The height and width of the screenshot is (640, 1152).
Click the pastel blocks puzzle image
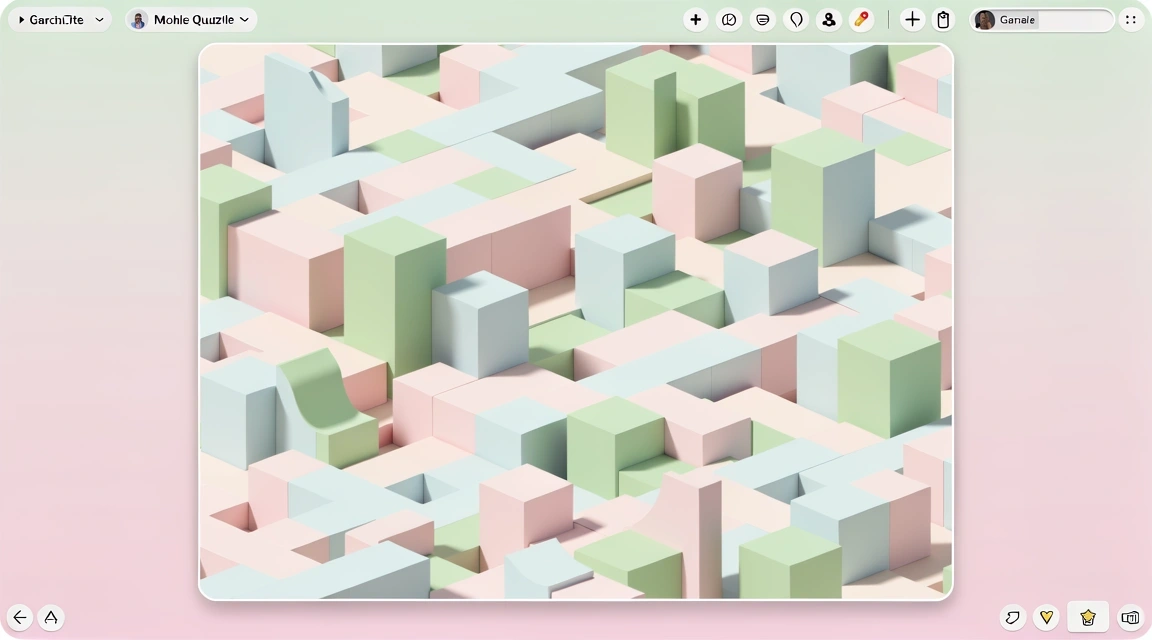(x=576, y=321)
